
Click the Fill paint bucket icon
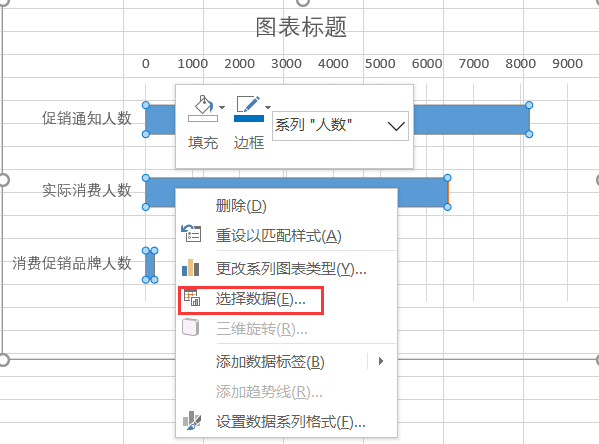203,109
